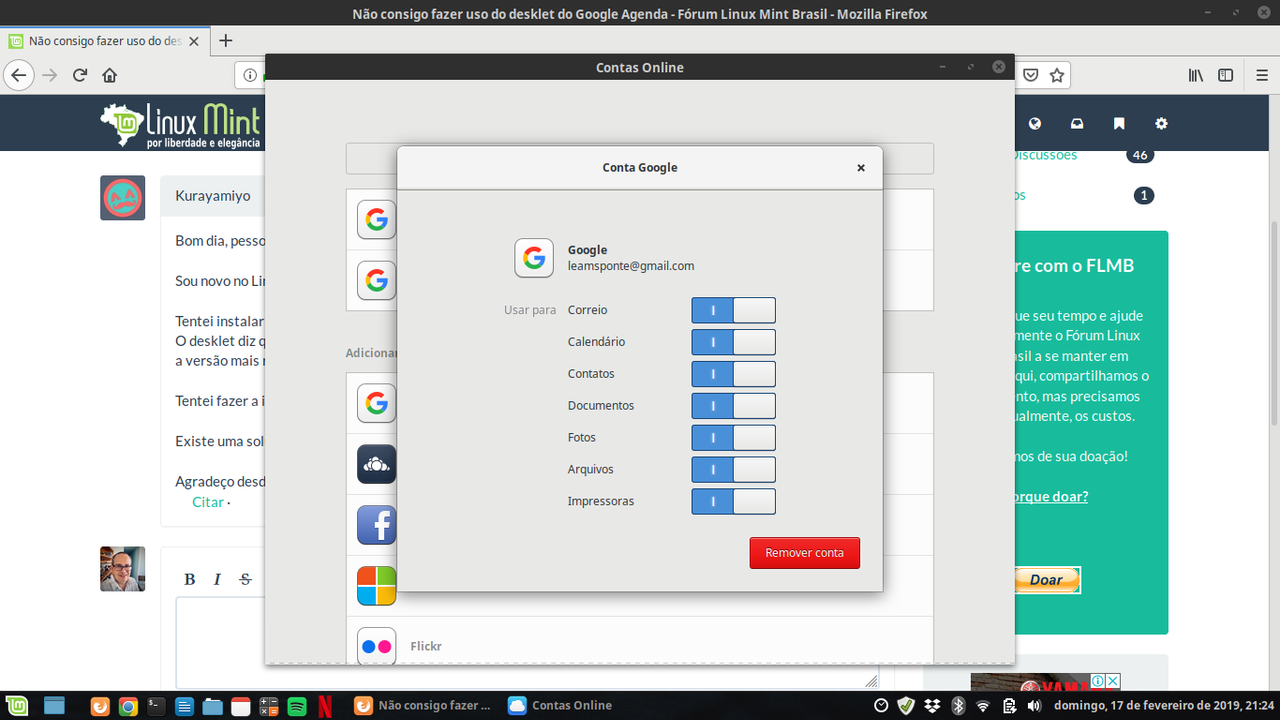Open Kurayamiyo's profile name link
Viewport: 1280px width, 720px height.
[213, 196]
